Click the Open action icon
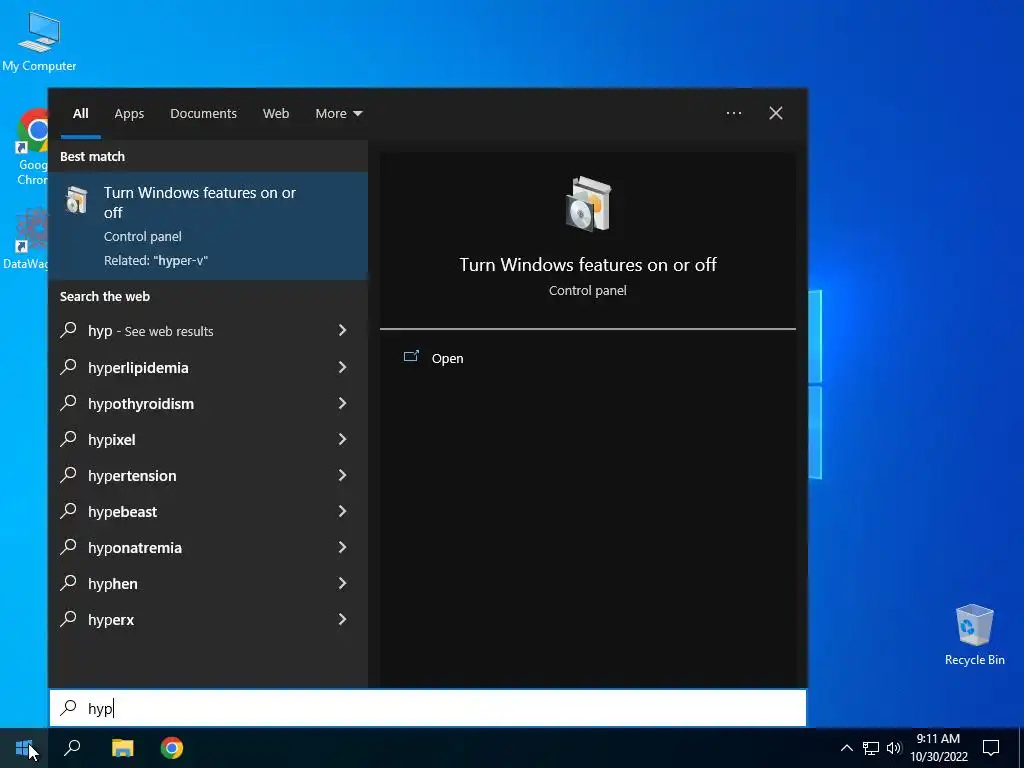Screen dimensions: 1024x768 click(411, 357)
